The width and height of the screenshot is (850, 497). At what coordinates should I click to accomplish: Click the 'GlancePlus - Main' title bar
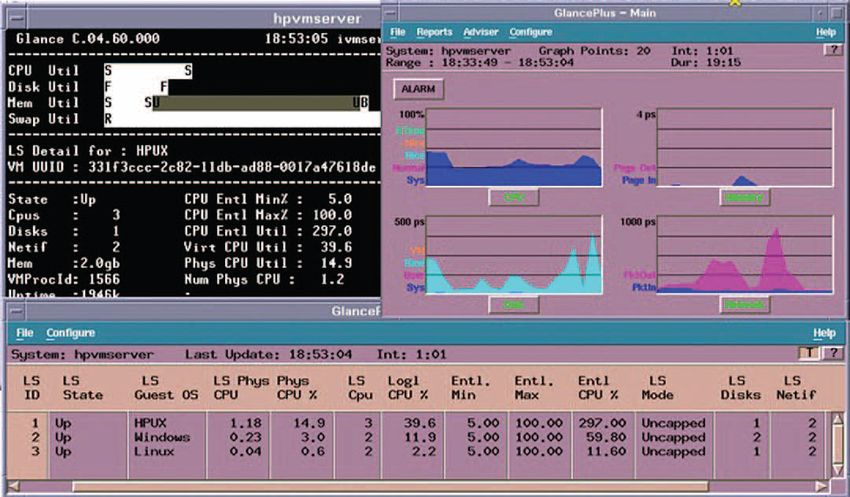pos(607,13)
